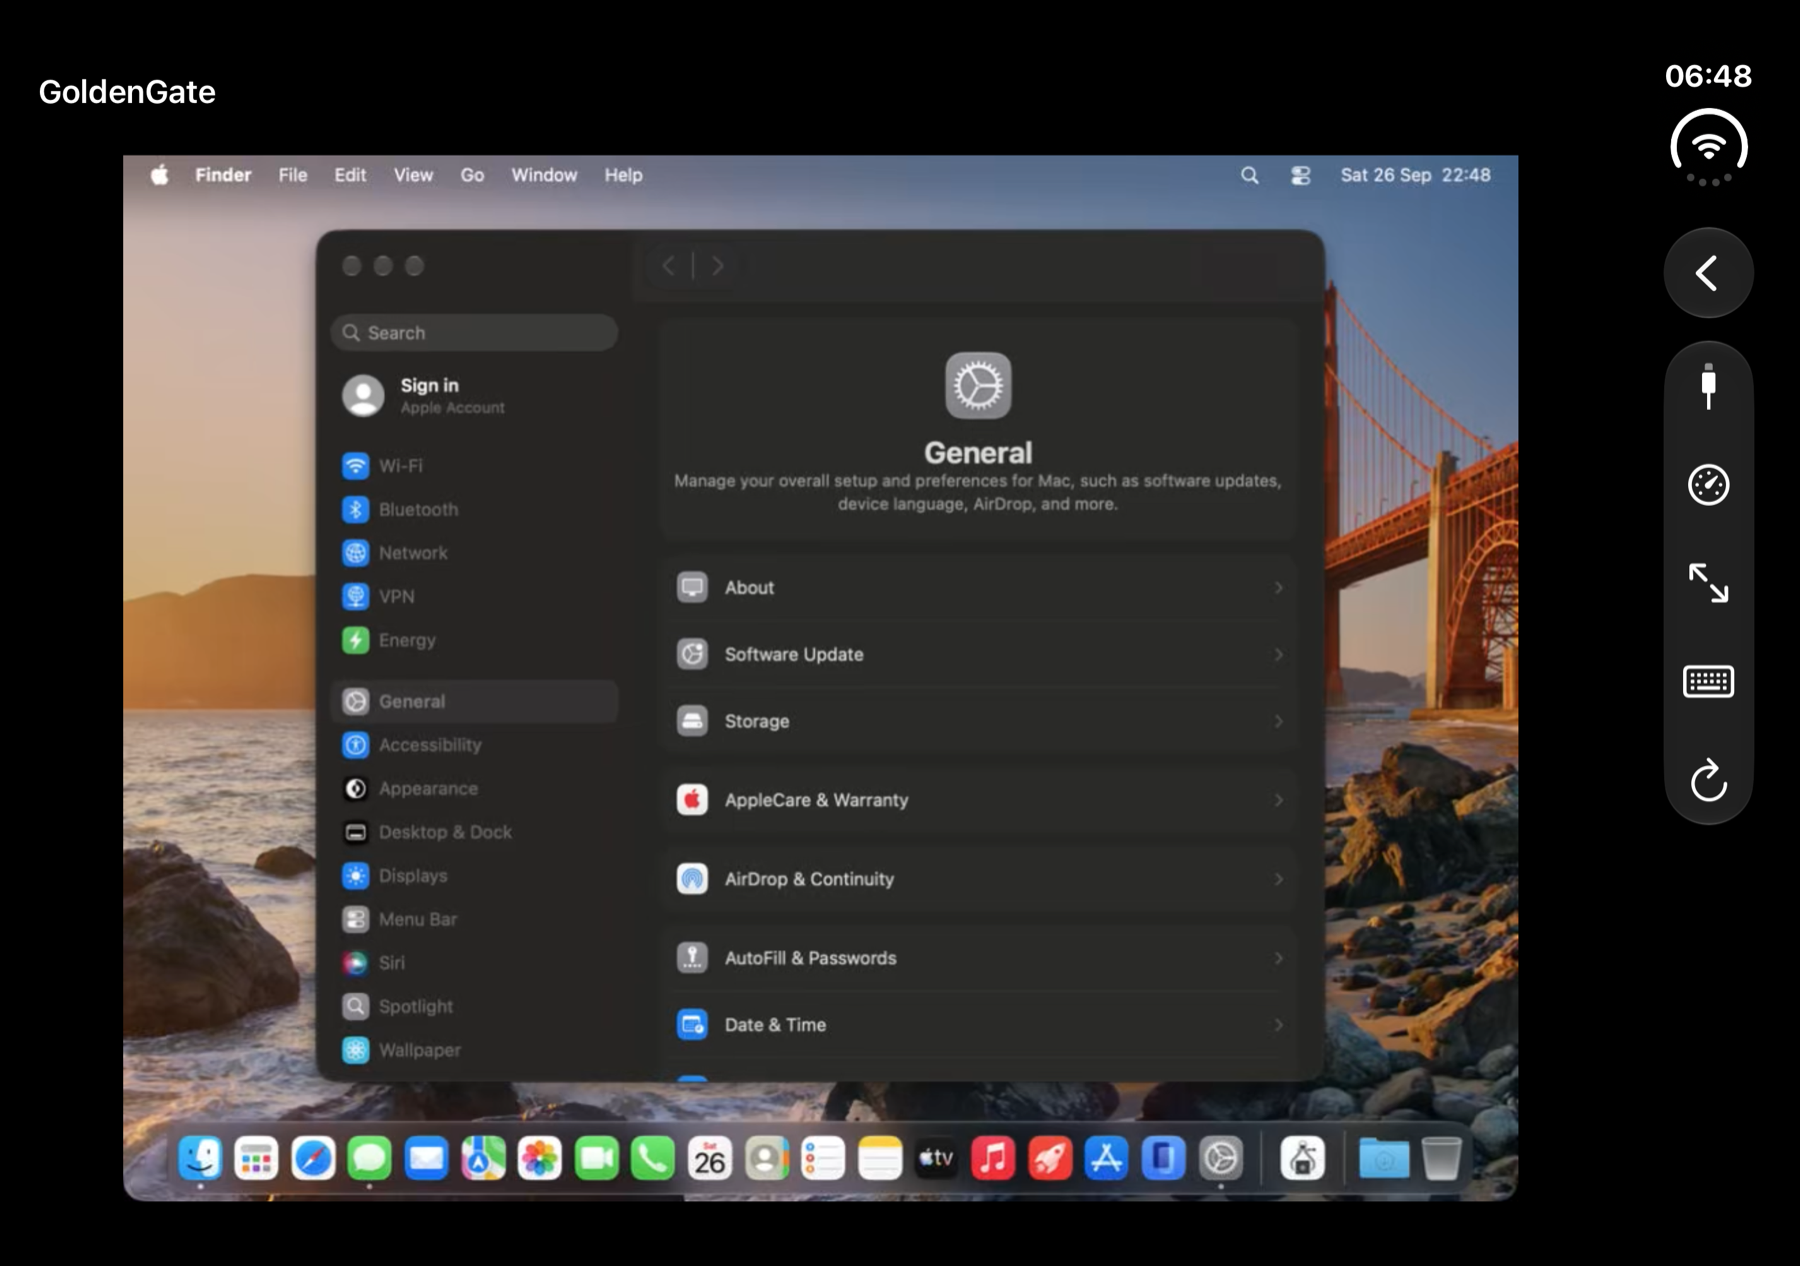Select Energy in the sidebar
Viewport: 1800px width, 1266px height.
click(x=474, y=640)
